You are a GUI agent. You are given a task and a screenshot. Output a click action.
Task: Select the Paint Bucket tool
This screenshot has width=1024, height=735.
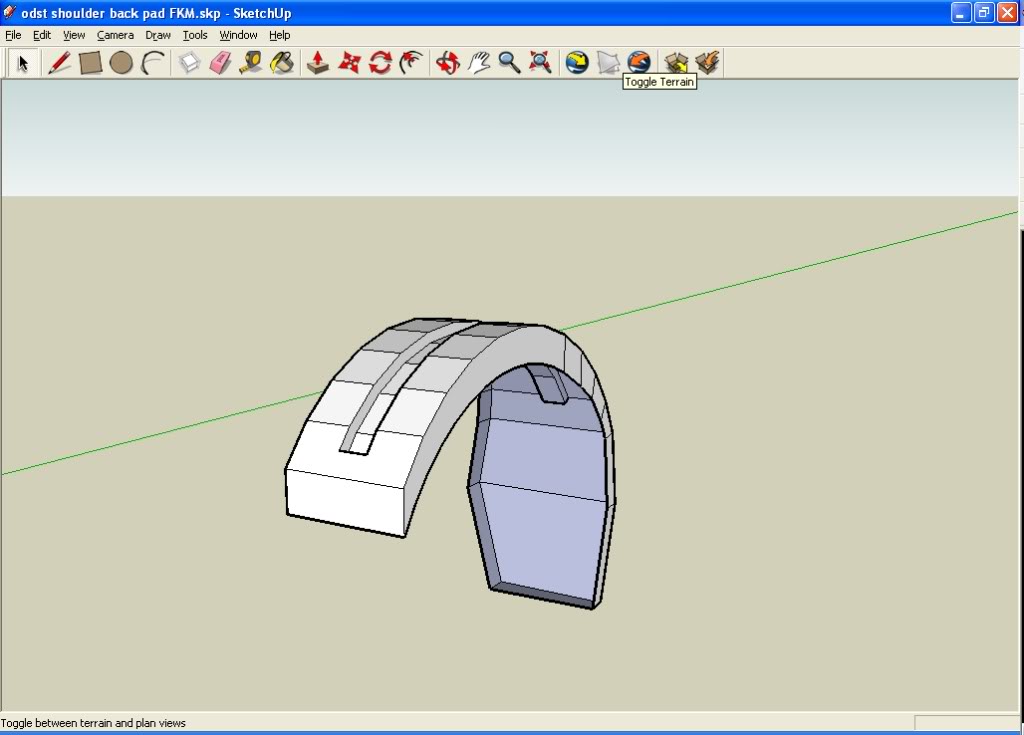[x=282, y=63]
